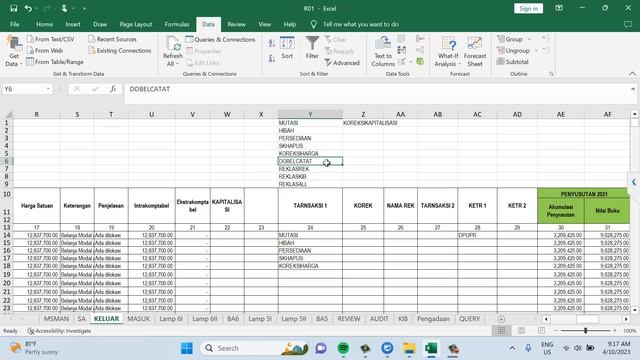Screen dimensions: 640x360
Task: Import data From Text/CSV
Action: 50,39
